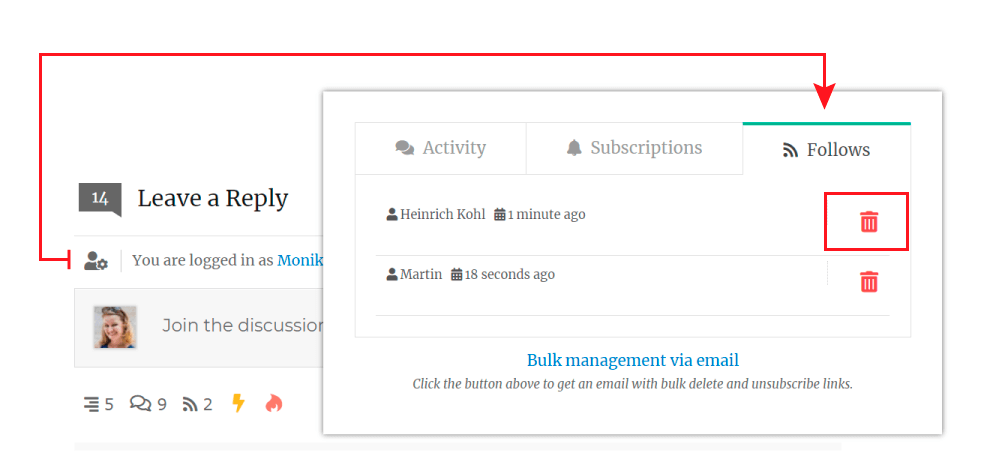
Task: Click the trash icon for Martin
Action: [868, 282]
